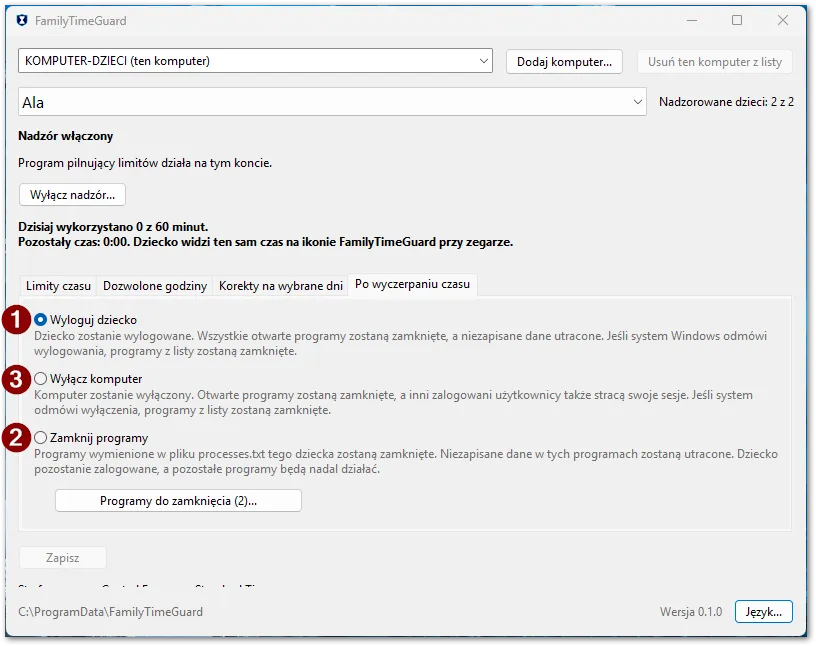Minimize the FamilyTimeGuard window
The height and width of the screenshot is (646, 816).
click(692, 21)
